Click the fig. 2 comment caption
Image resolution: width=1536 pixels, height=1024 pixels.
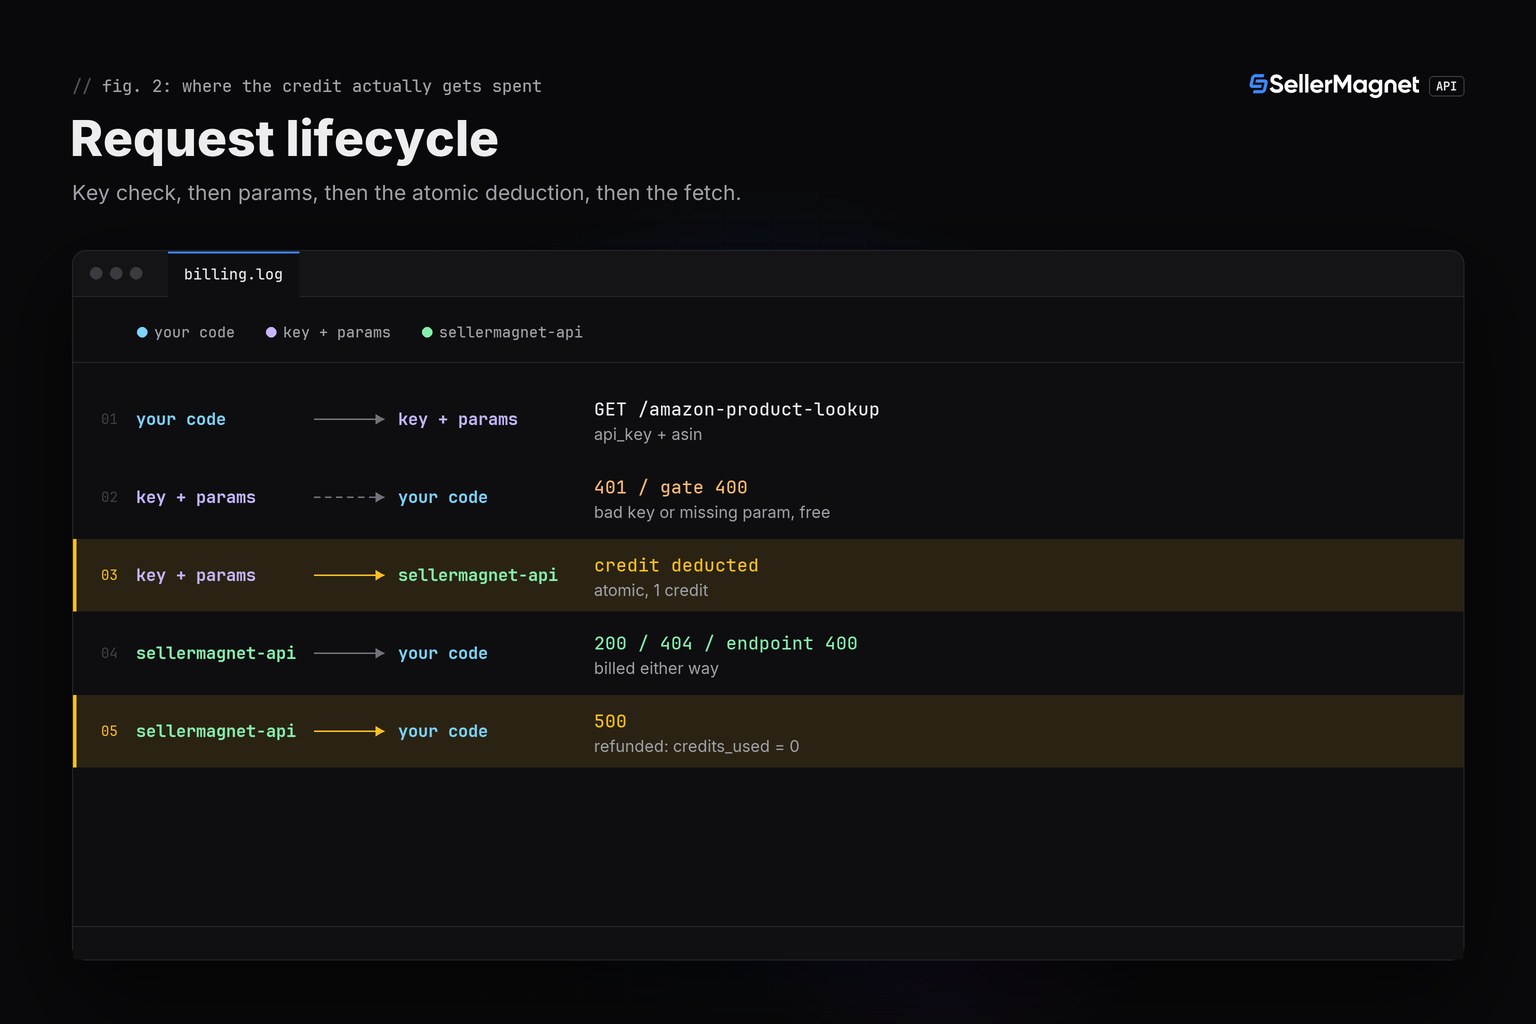(307, 86)
